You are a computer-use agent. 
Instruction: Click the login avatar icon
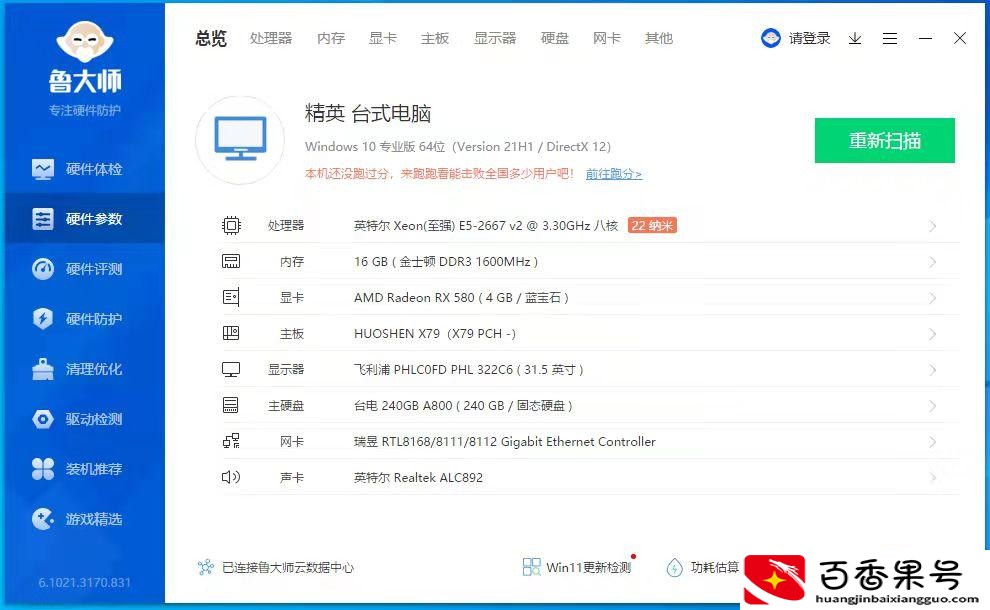(770, 39)
